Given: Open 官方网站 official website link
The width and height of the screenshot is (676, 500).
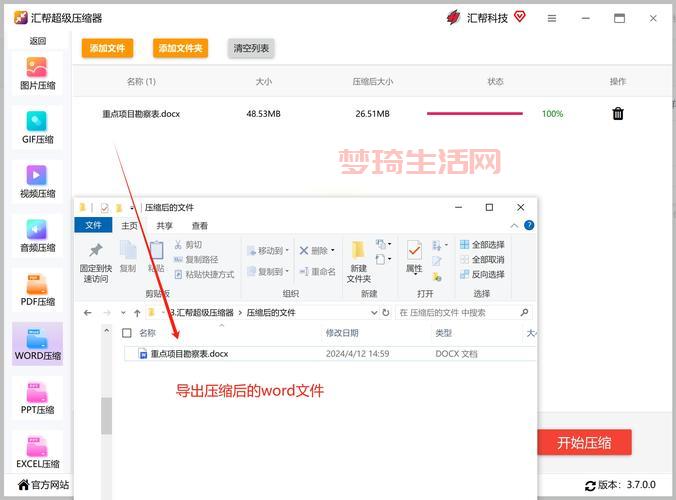Looking at the screenshot, I should (x=43, y=485).
